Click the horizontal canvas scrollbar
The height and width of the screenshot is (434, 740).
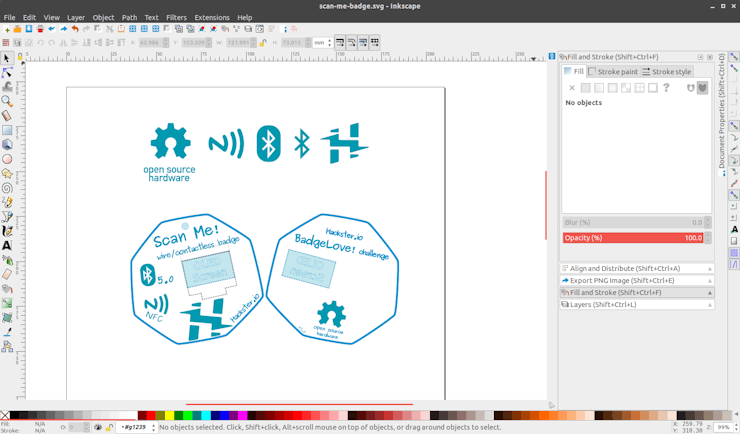tap(299, 404)
